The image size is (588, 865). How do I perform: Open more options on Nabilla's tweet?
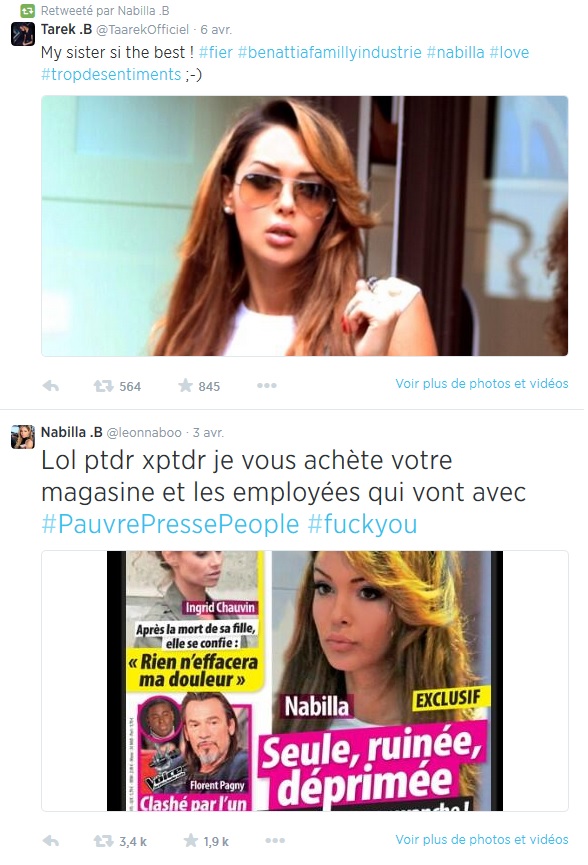coord(275,841)
